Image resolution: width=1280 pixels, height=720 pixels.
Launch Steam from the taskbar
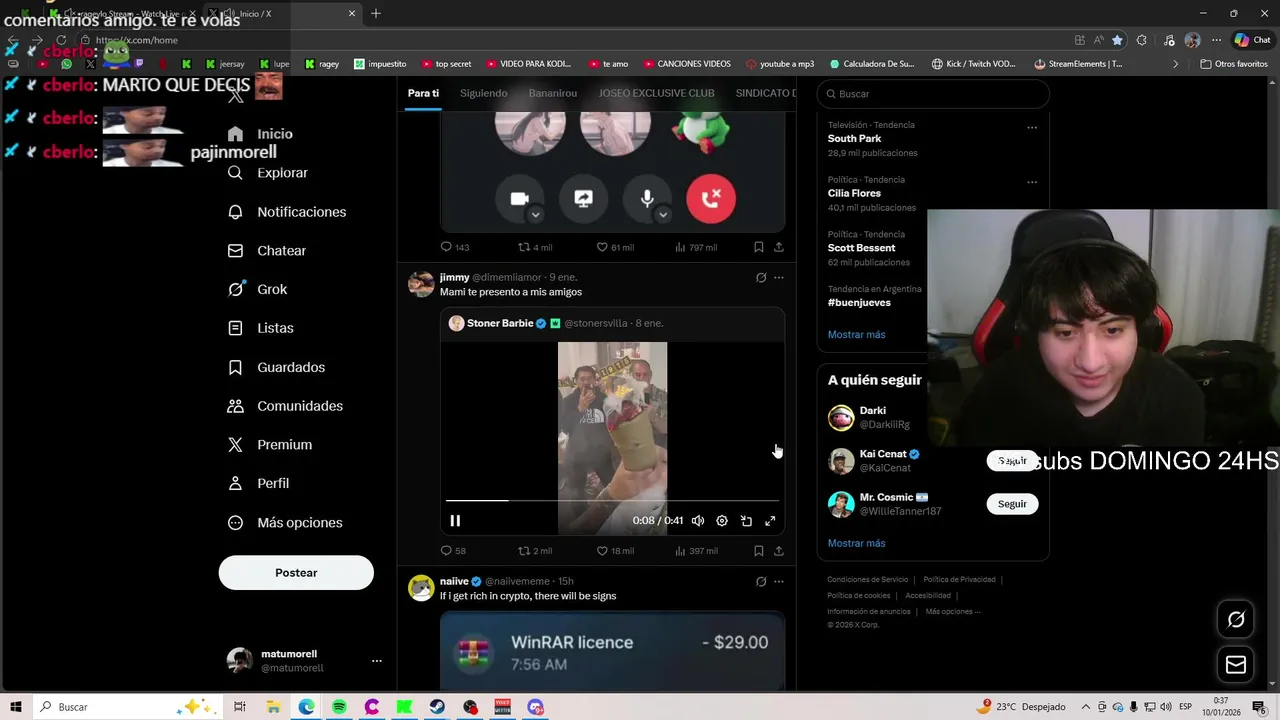coord(437,707)
